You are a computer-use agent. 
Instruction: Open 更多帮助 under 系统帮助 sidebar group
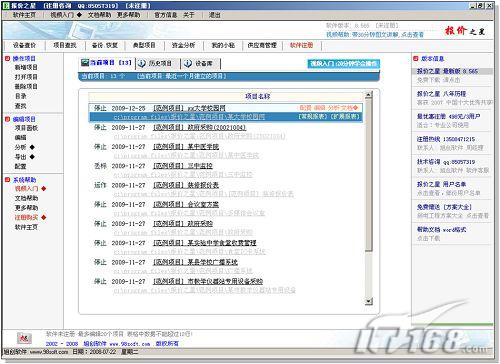tap(26, 208)
